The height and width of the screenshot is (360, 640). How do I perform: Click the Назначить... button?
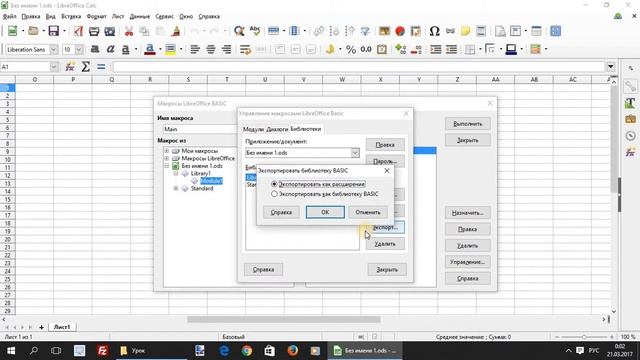467,213
